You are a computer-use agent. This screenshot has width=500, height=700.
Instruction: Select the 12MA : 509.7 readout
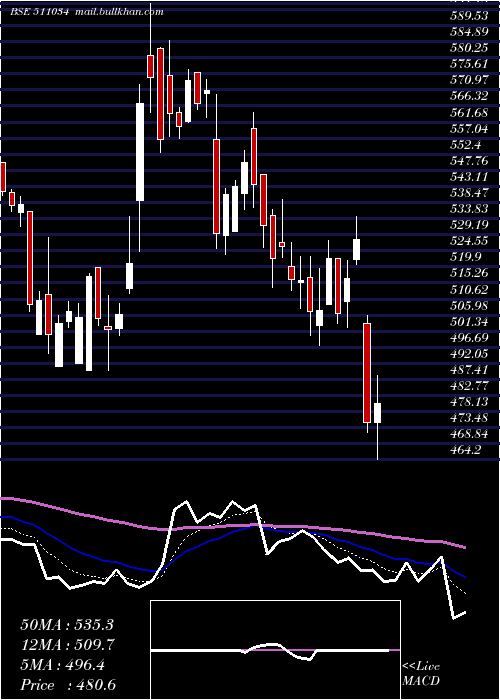click(68, 645)
